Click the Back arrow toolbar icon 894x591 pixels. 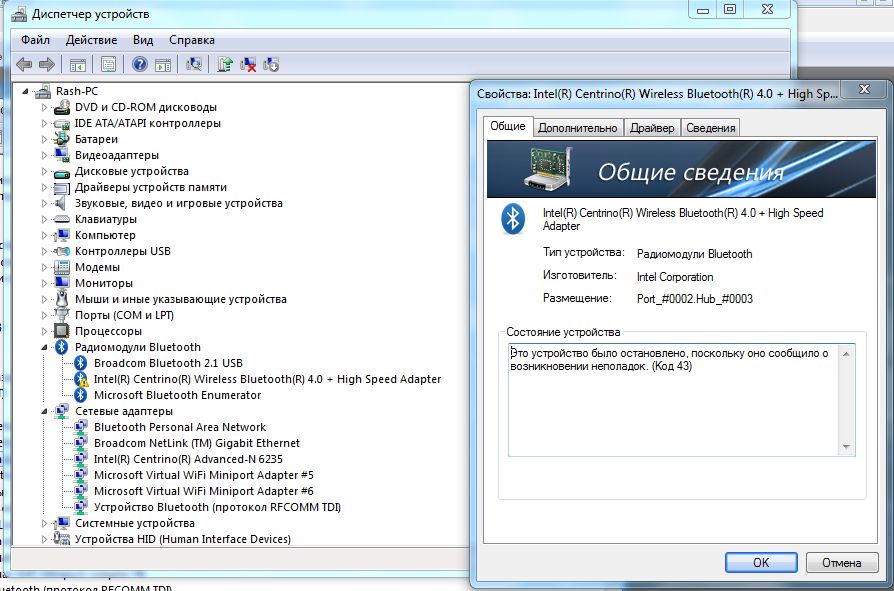[x=24, y=65]
